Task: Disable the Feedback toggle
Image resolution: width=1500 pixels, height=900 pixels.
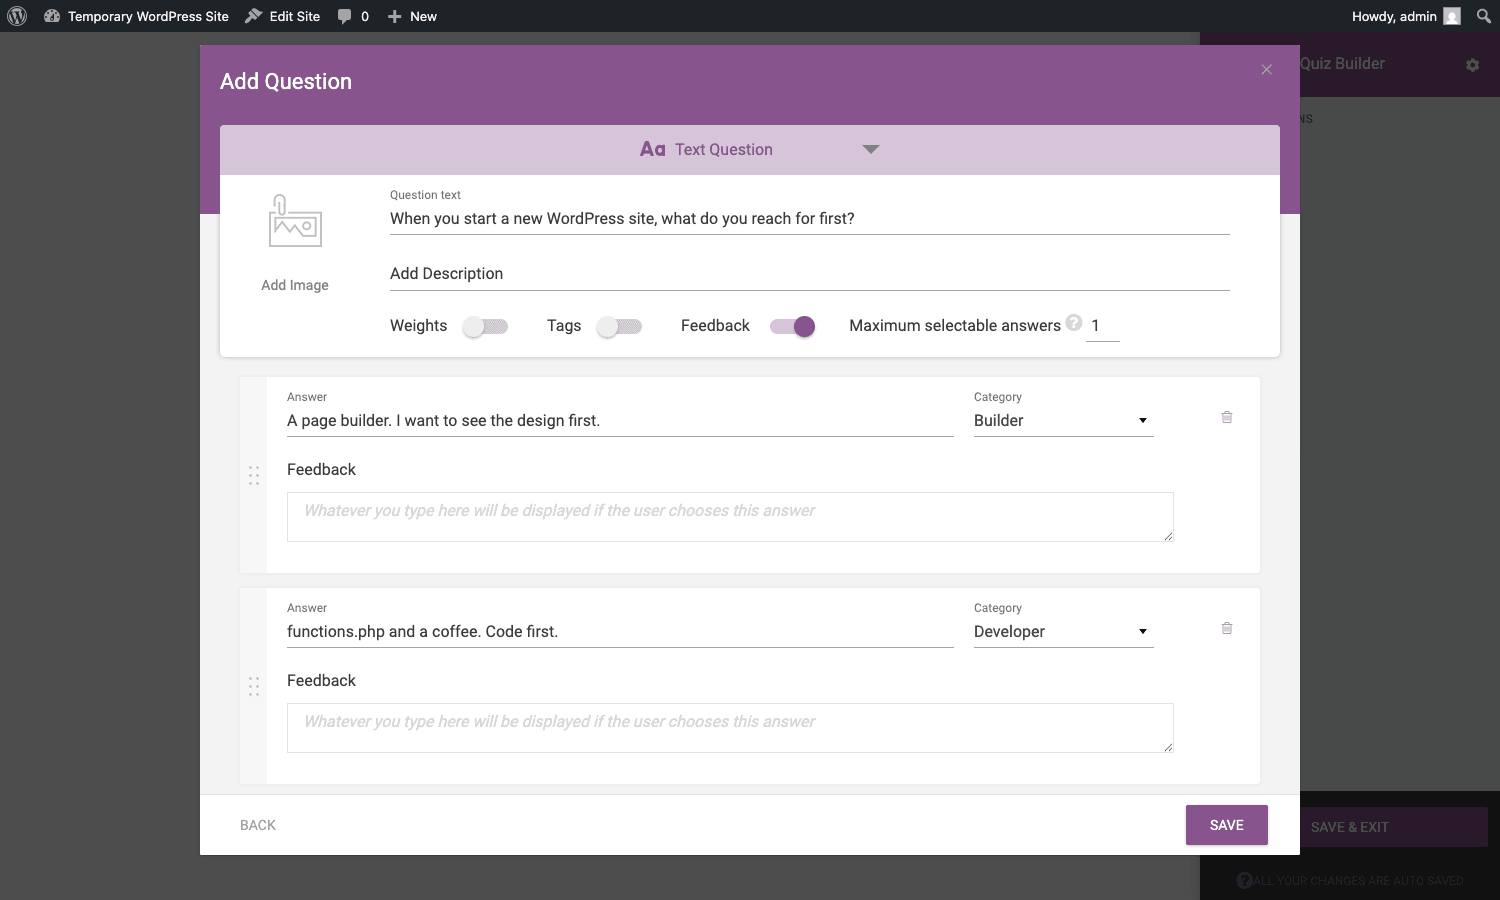Action: 793,327
